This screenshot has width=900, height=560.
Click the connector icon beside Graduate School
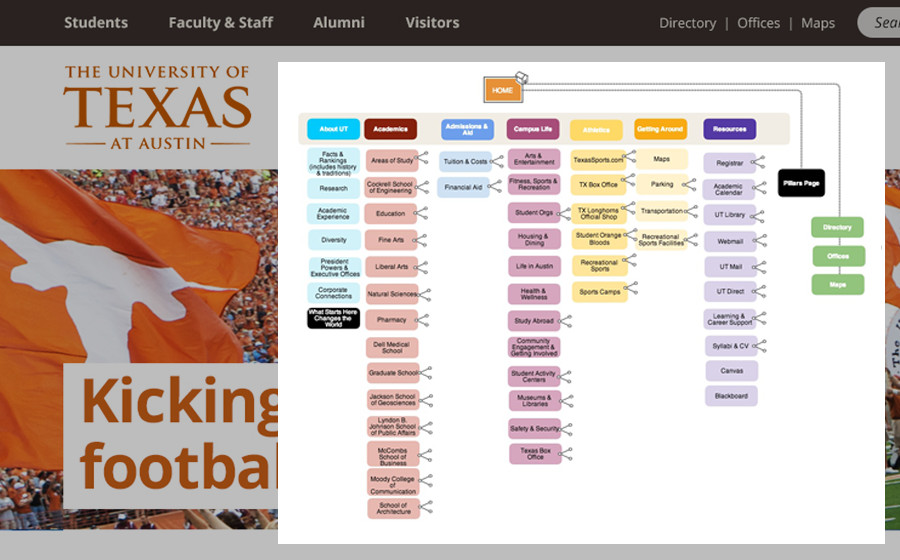[425, 372]
